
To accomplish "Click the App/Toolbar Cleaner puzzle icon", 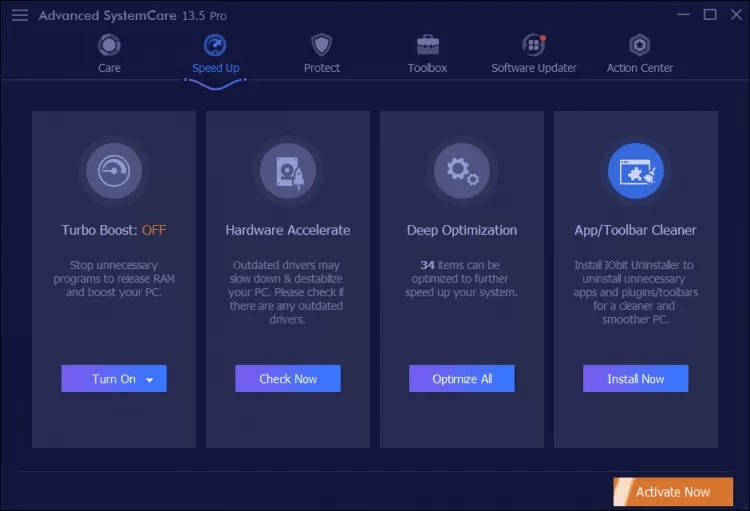I will [636, 171].
